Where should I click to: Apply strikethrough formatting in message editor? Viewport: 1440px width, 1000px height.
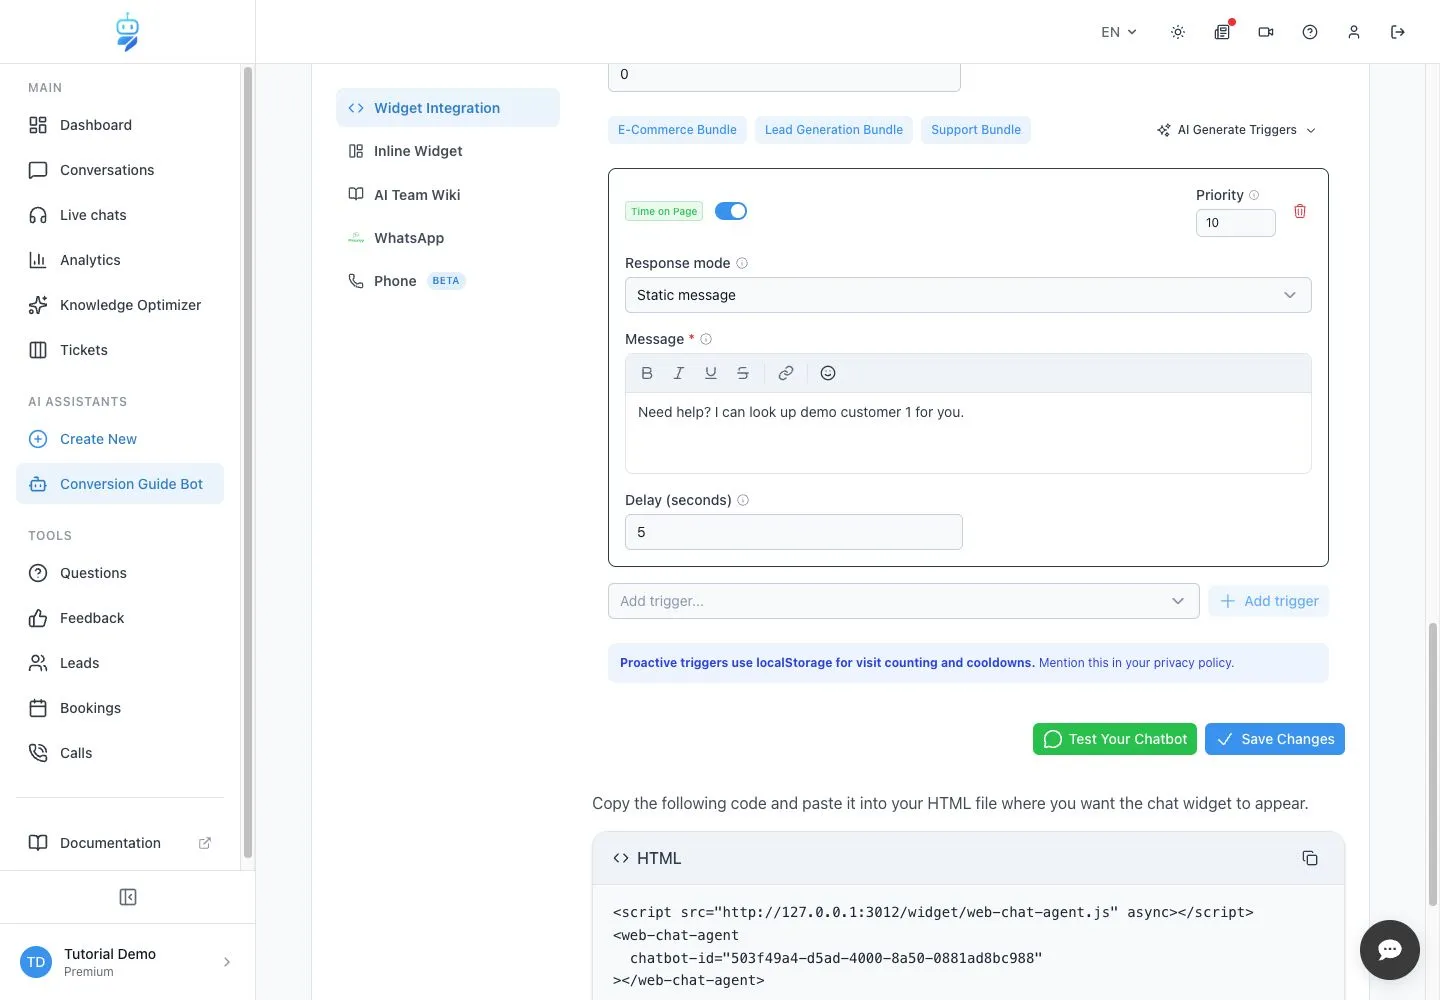pyautogui.click(x=743, y=373)
